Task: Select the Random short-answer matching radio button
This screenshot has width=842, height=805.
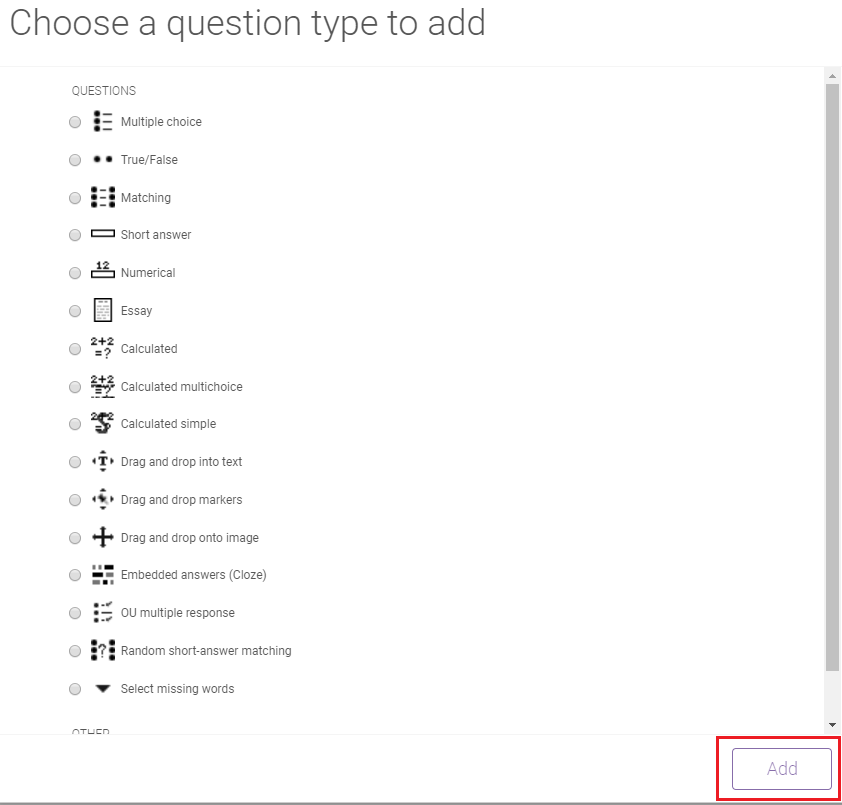Action: [75, 650]
